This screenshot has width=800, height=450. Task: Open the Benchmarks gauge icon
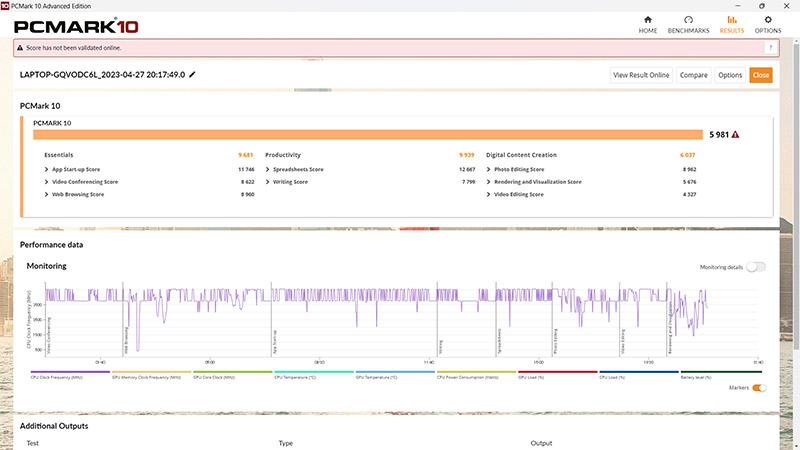(x=688, y=20)
